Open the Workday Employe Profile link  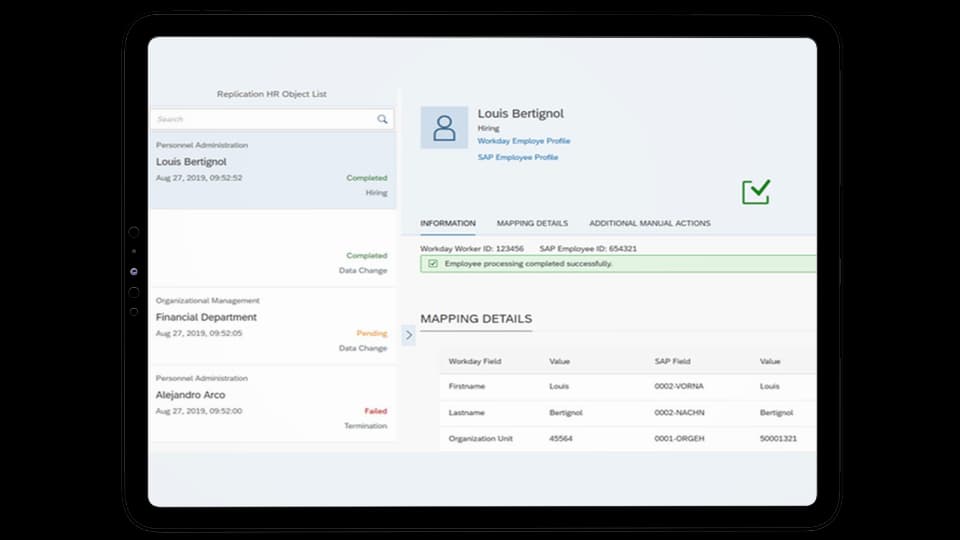pos(523,141)
